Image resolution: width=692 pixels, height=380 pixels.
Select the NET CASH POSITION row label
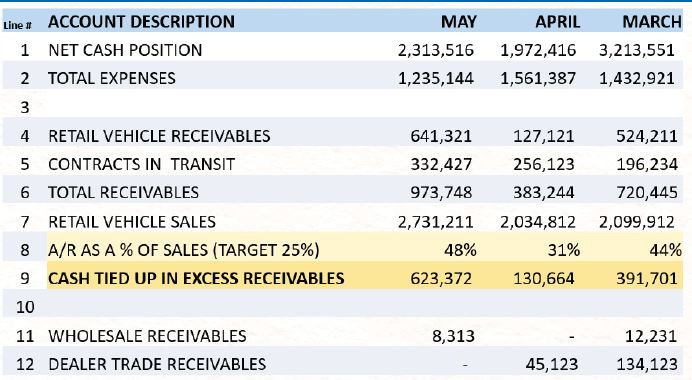[125, 50]
